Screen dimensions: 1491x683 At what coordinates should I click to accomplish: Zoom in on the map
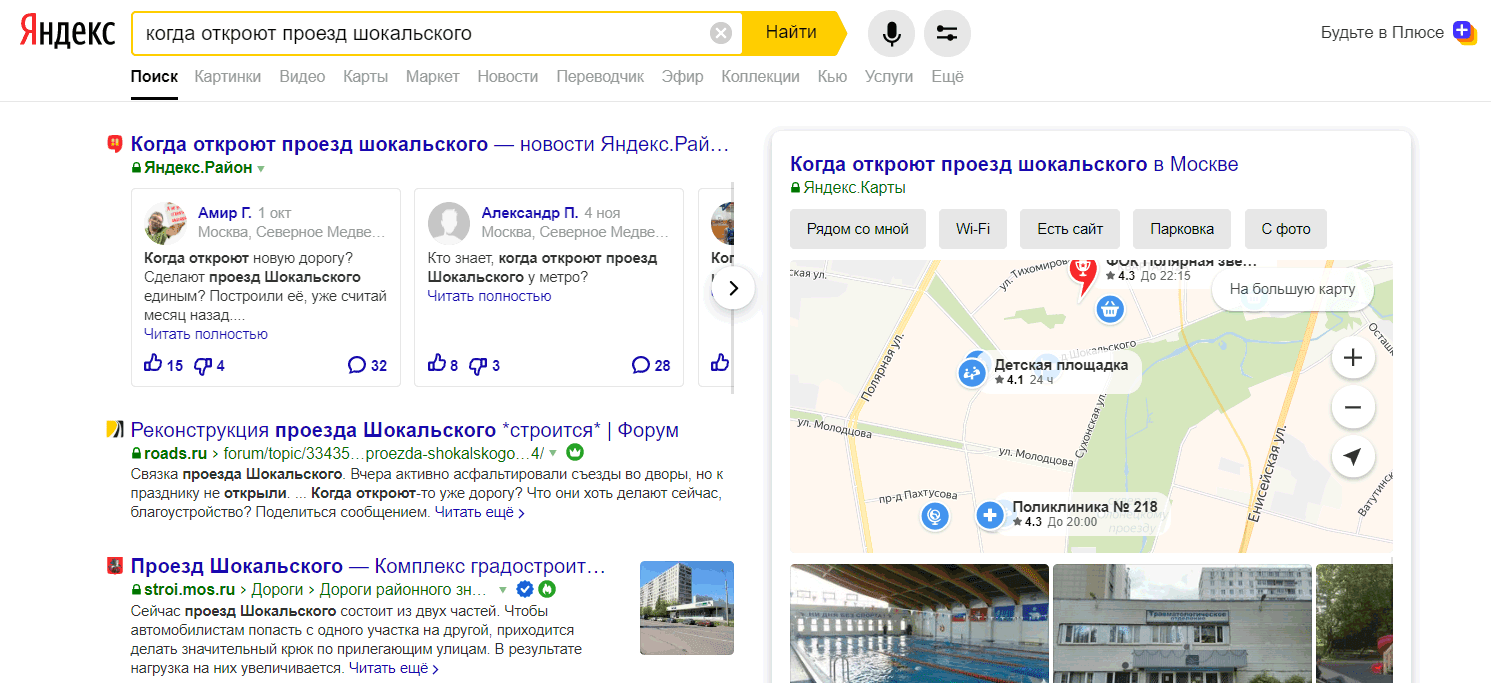tap(1353, 358)
